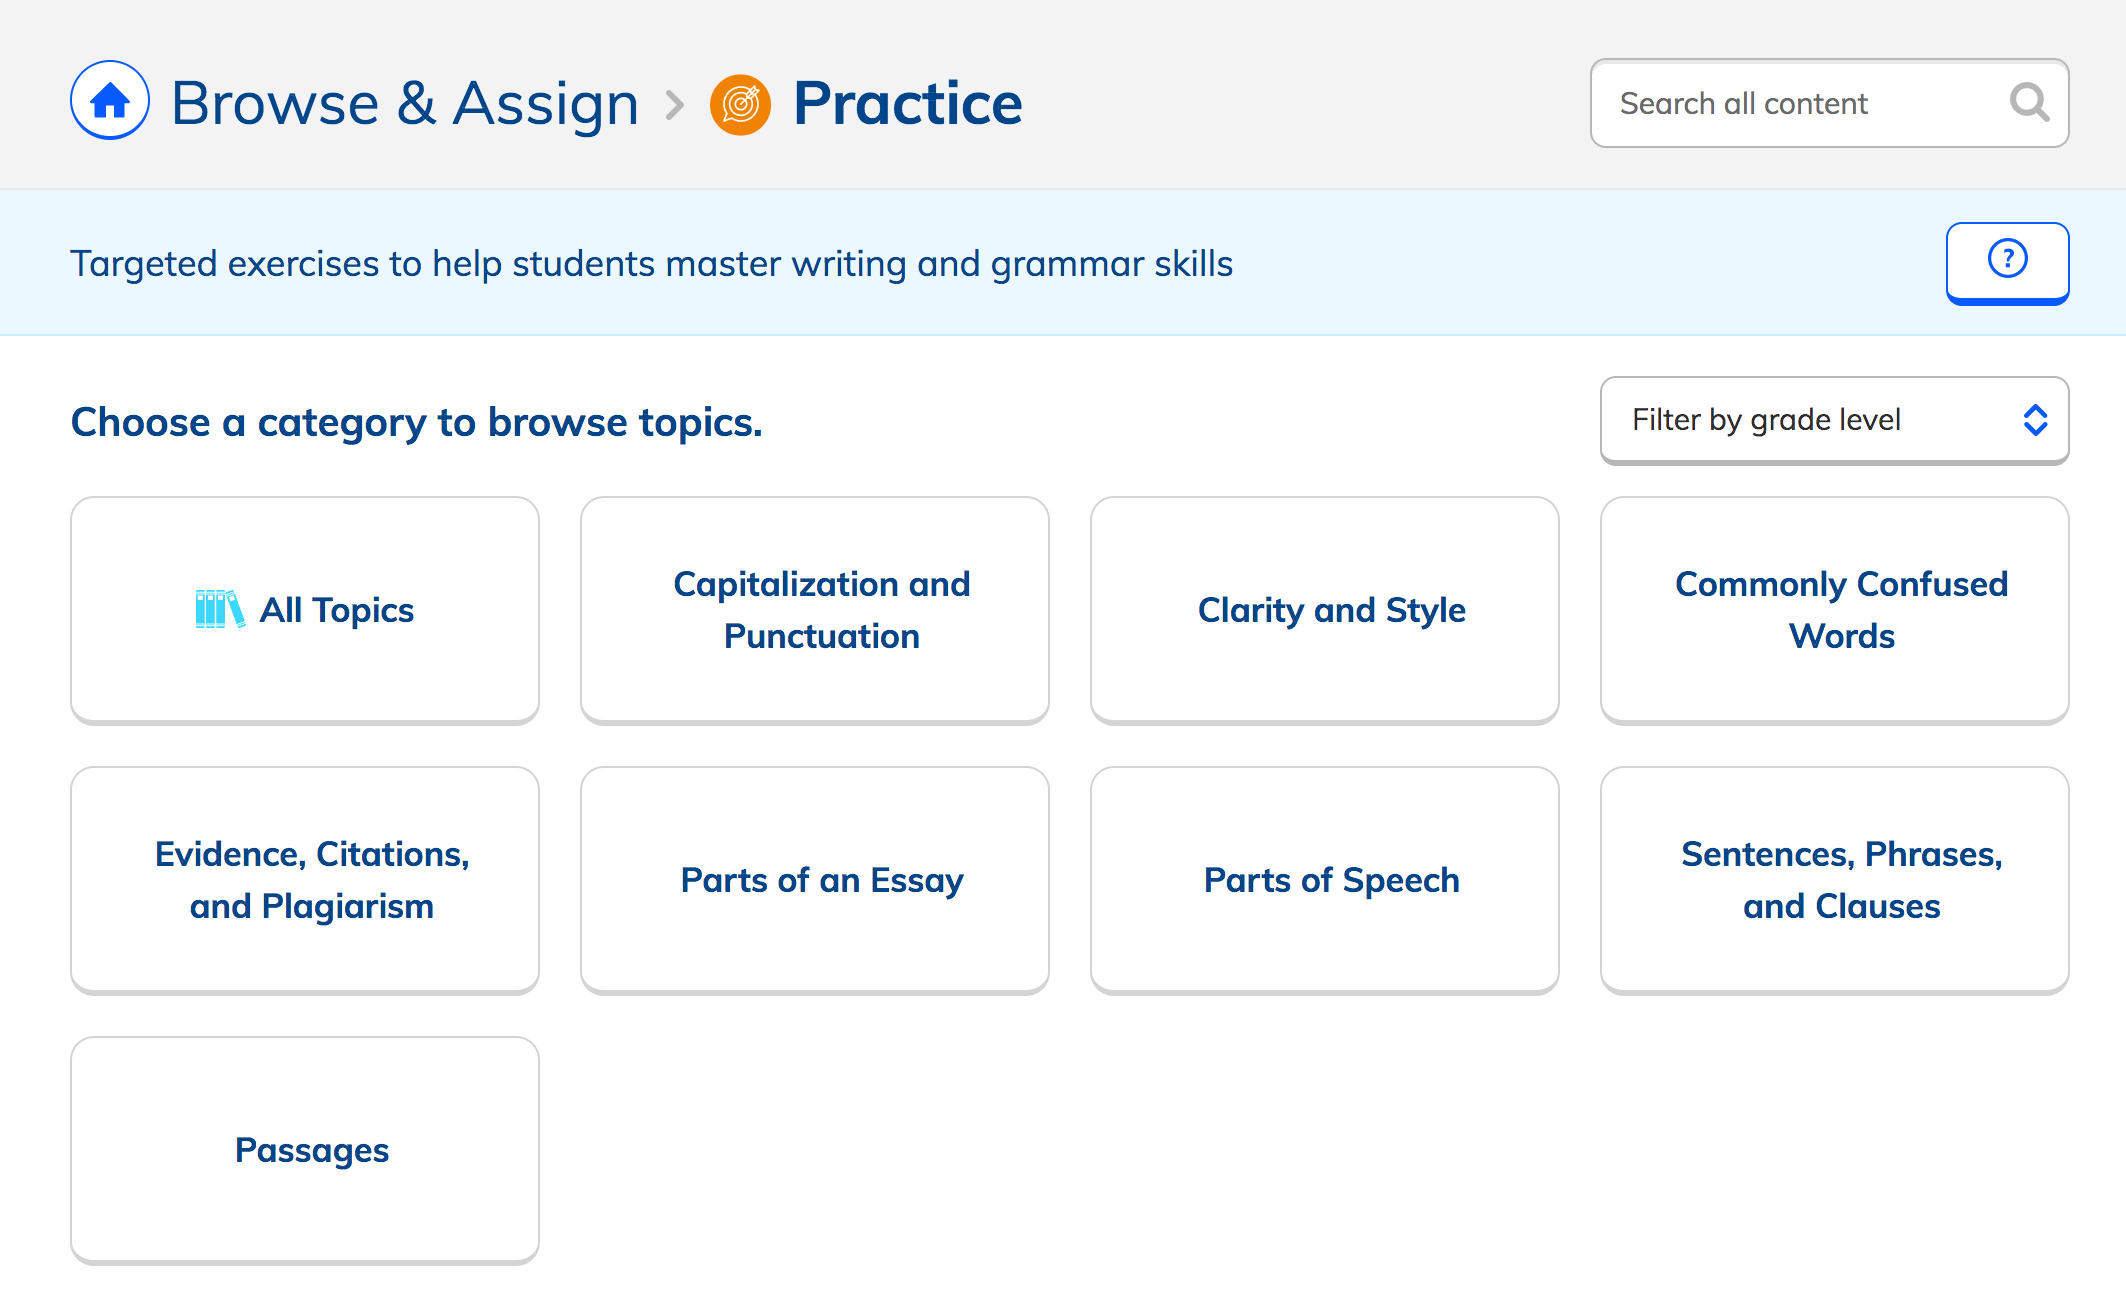2126x1308 pixels.
Task: Go to the Browse & Assign breadcrumb link
Action: point(405,103)
